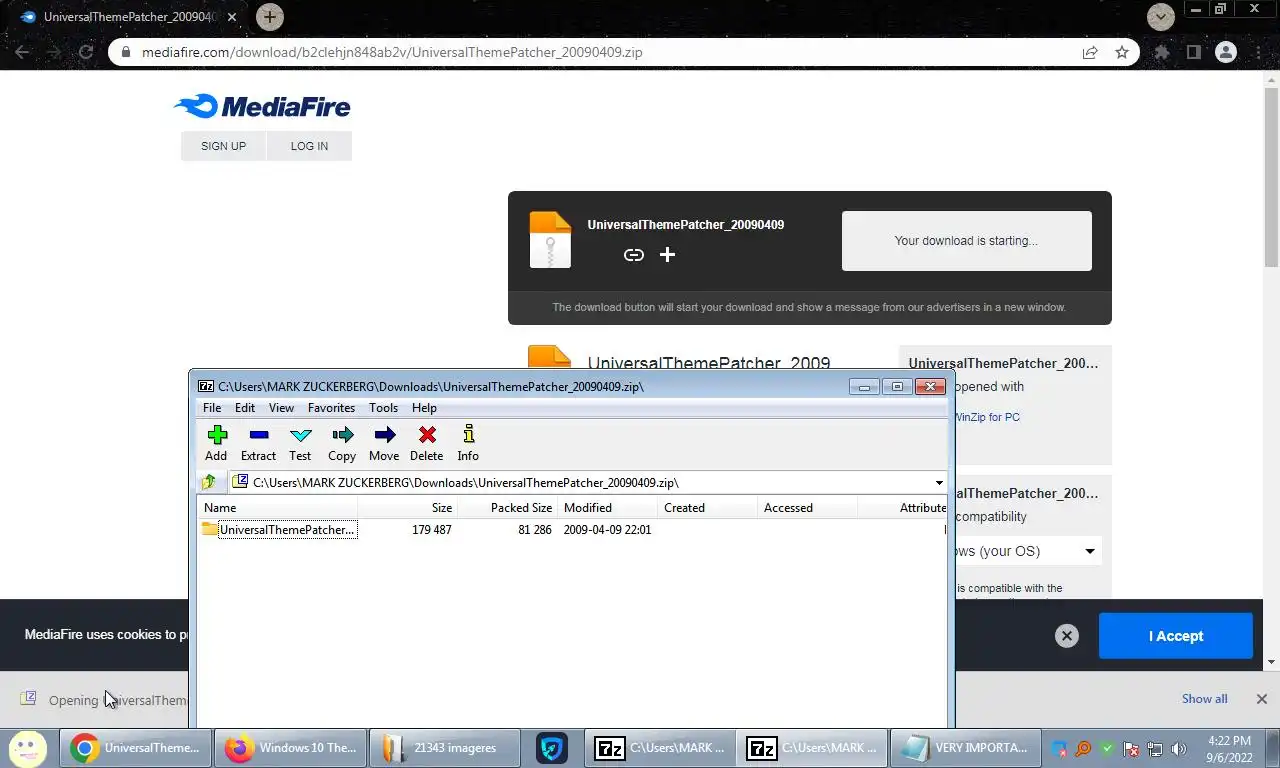Expand the 7-Zip address path dropdown
The width and height of the screenshot is (1280, 768).
tap(939, 483)
